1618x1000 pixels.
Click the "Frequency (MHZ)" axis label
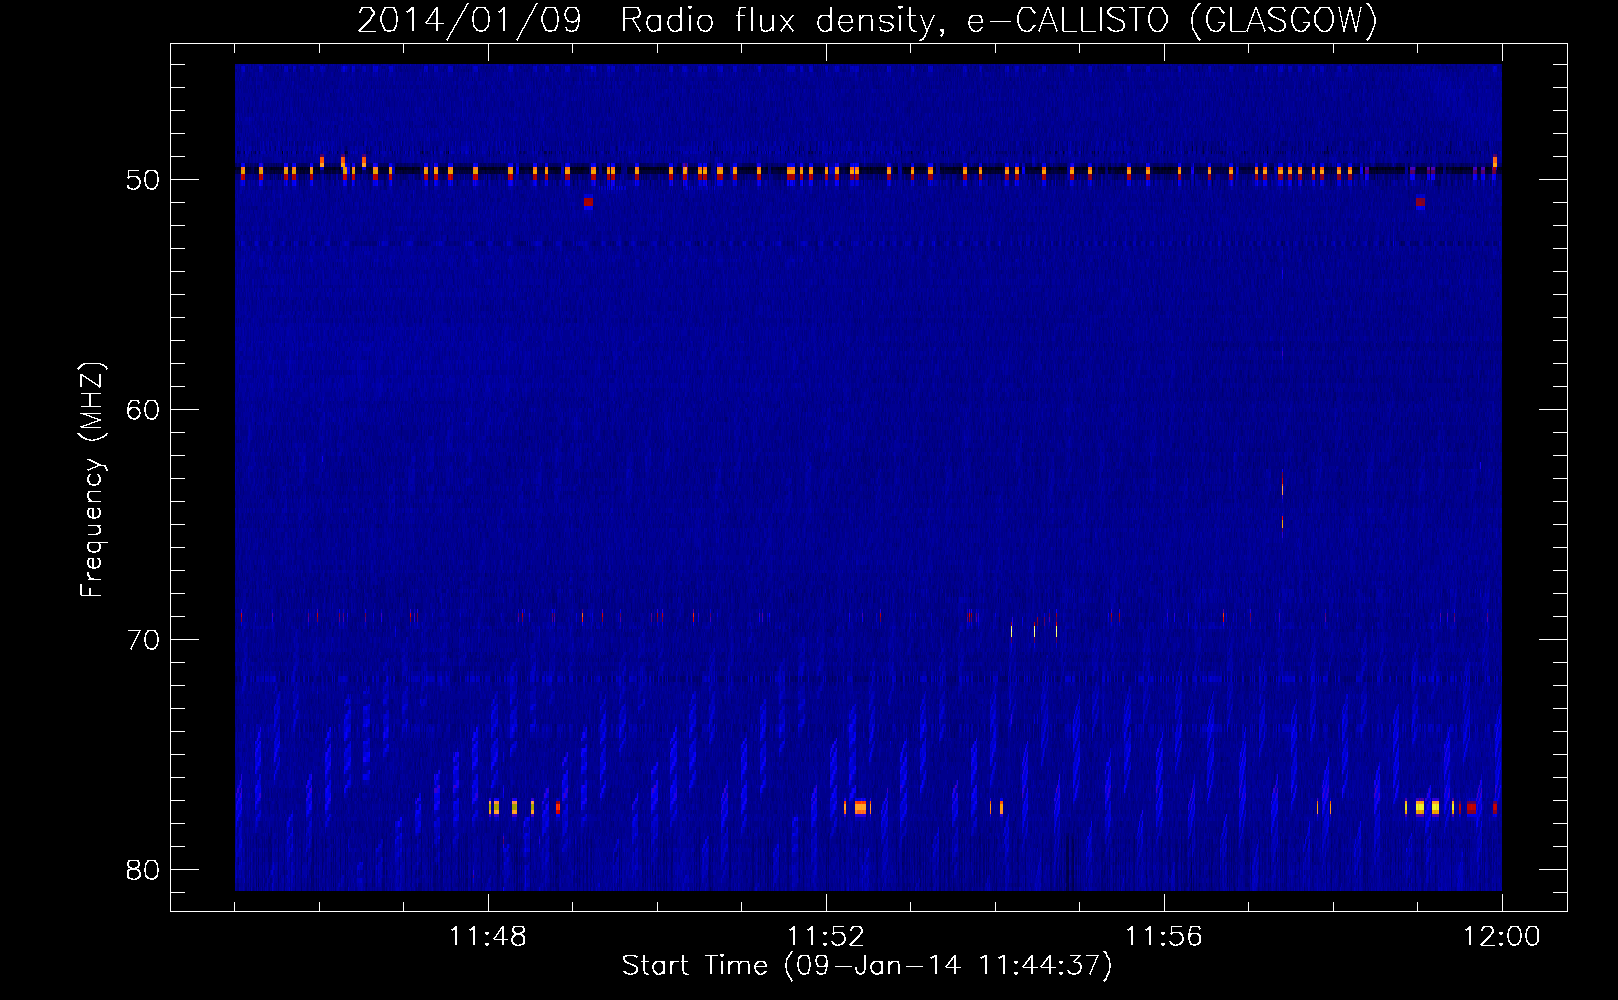click(92, 480)
